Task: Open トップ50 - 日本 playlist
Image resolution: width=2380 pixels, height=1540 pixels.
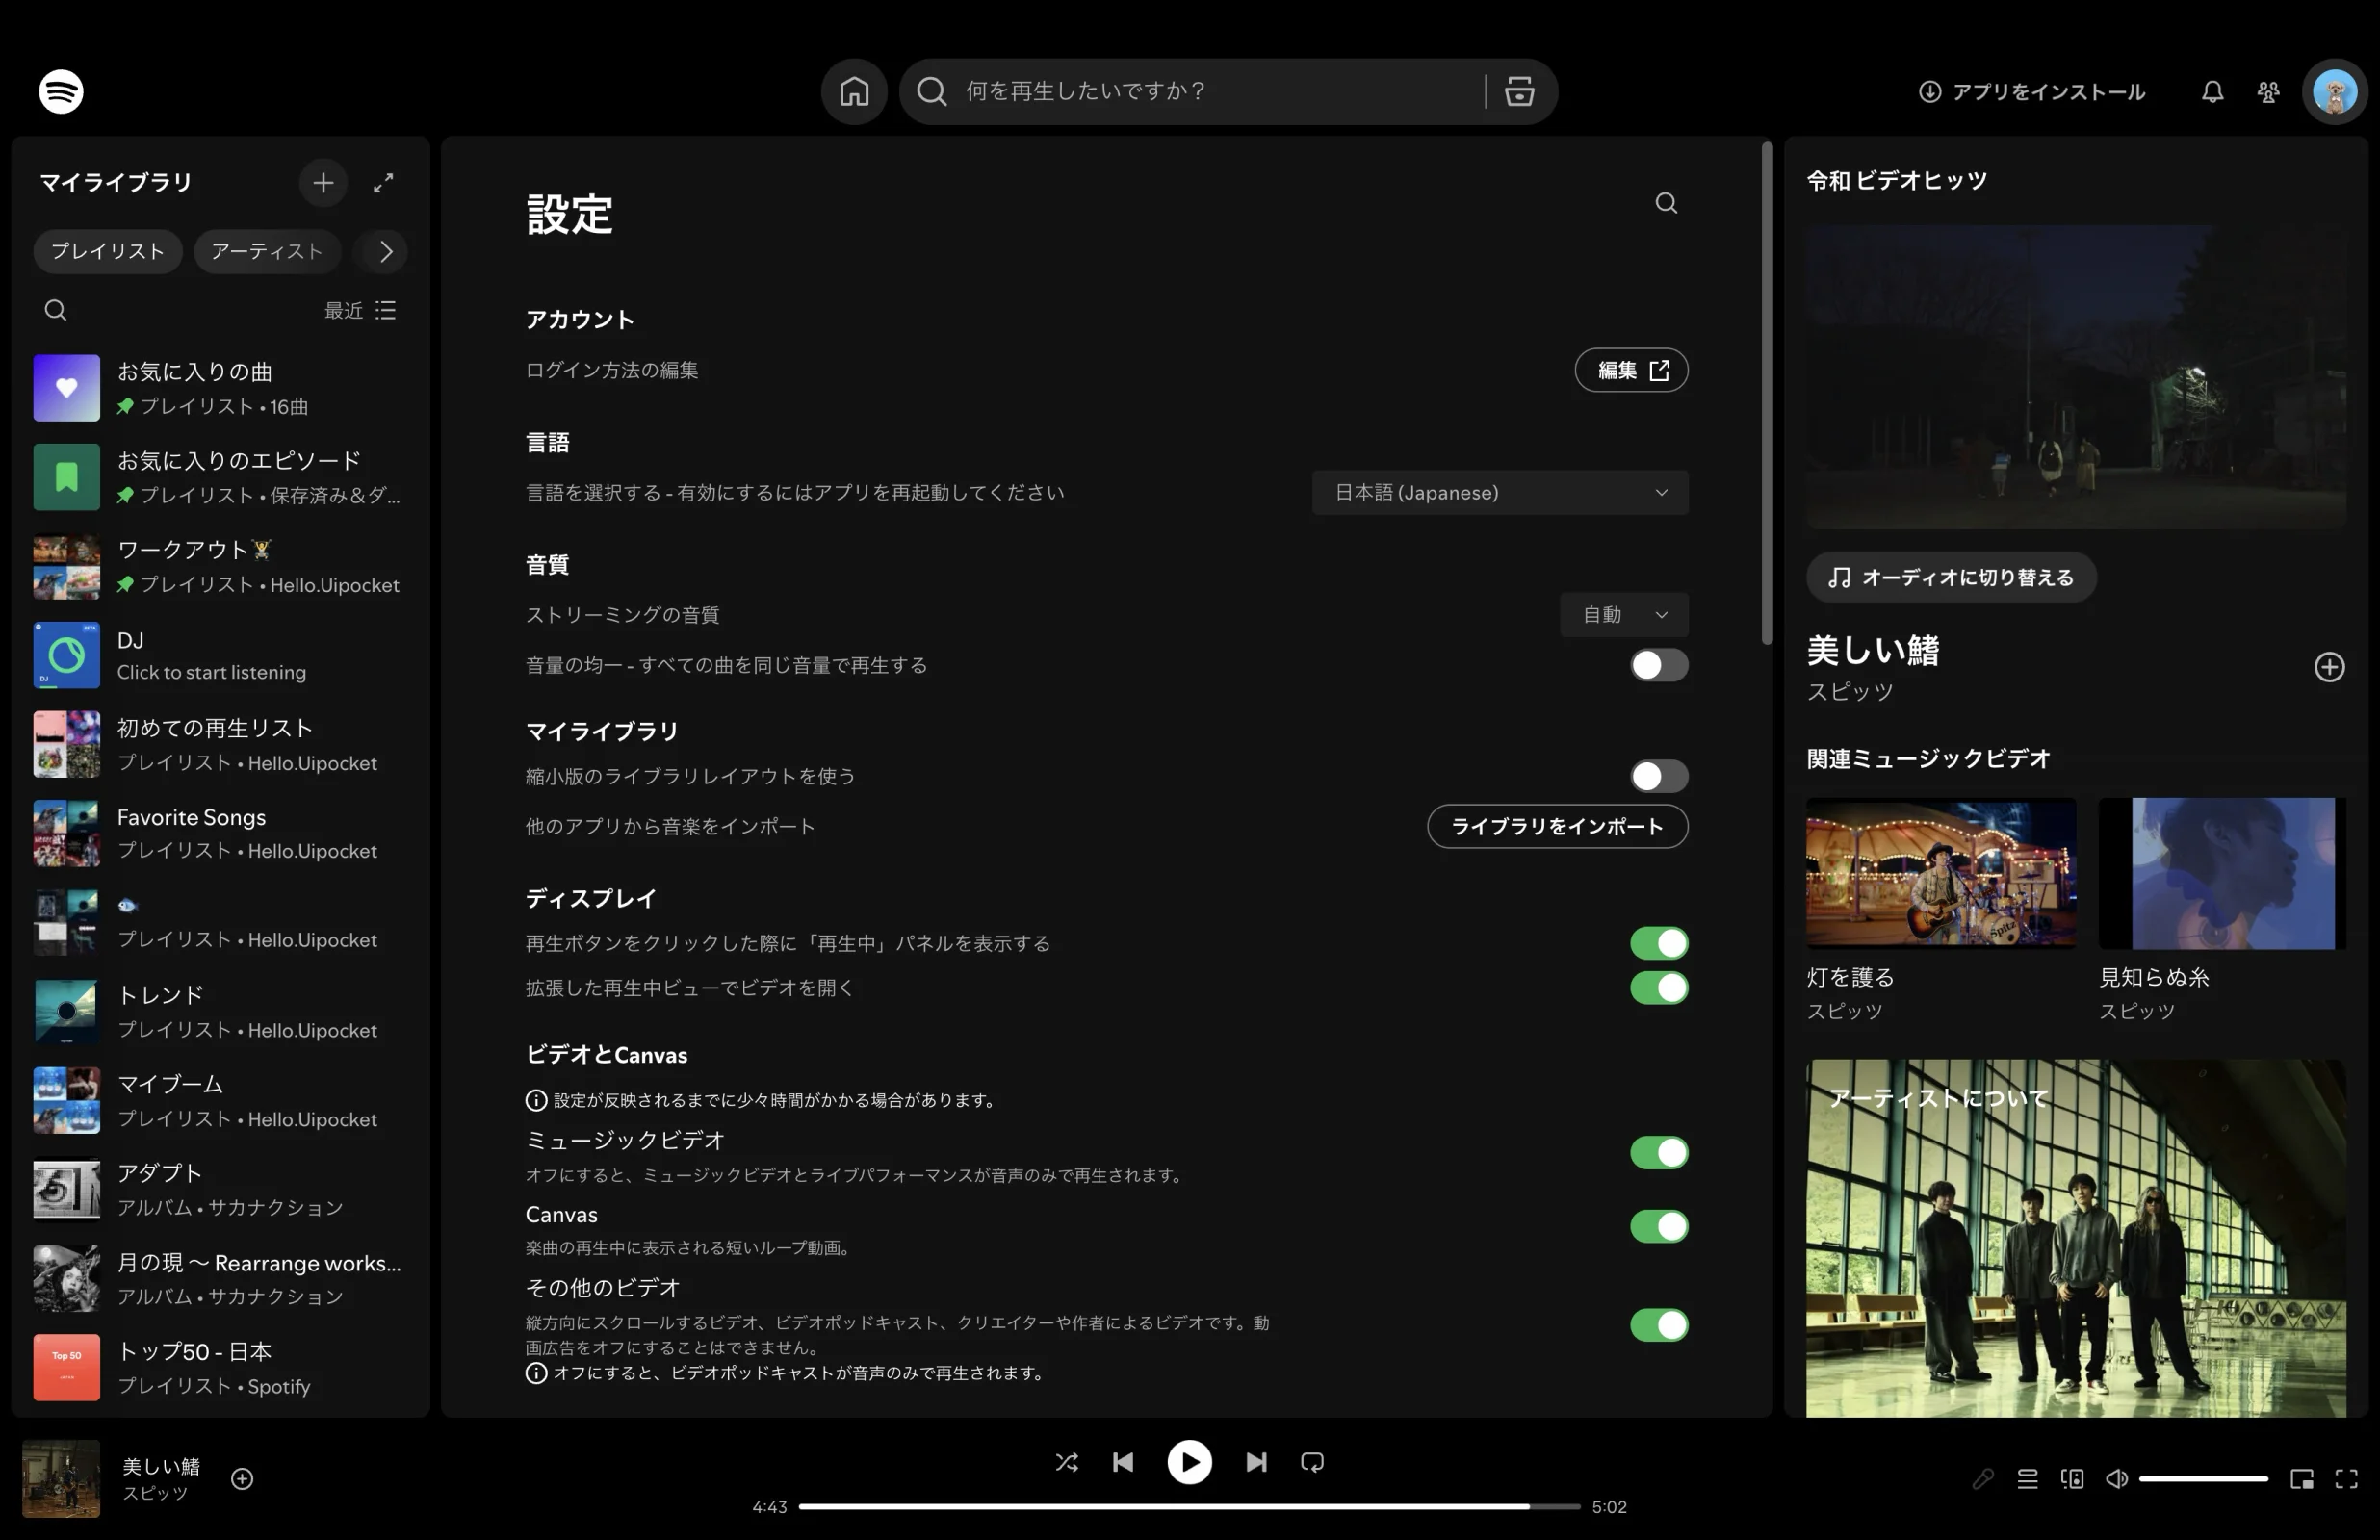Action: click(220, 1367)
